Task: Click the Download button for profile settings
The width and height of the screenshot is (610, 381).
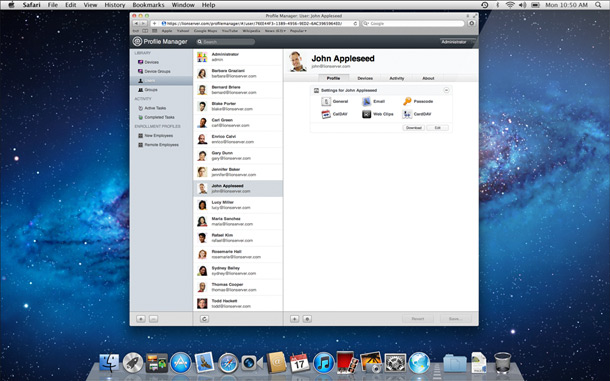Action: pos(414,128)
